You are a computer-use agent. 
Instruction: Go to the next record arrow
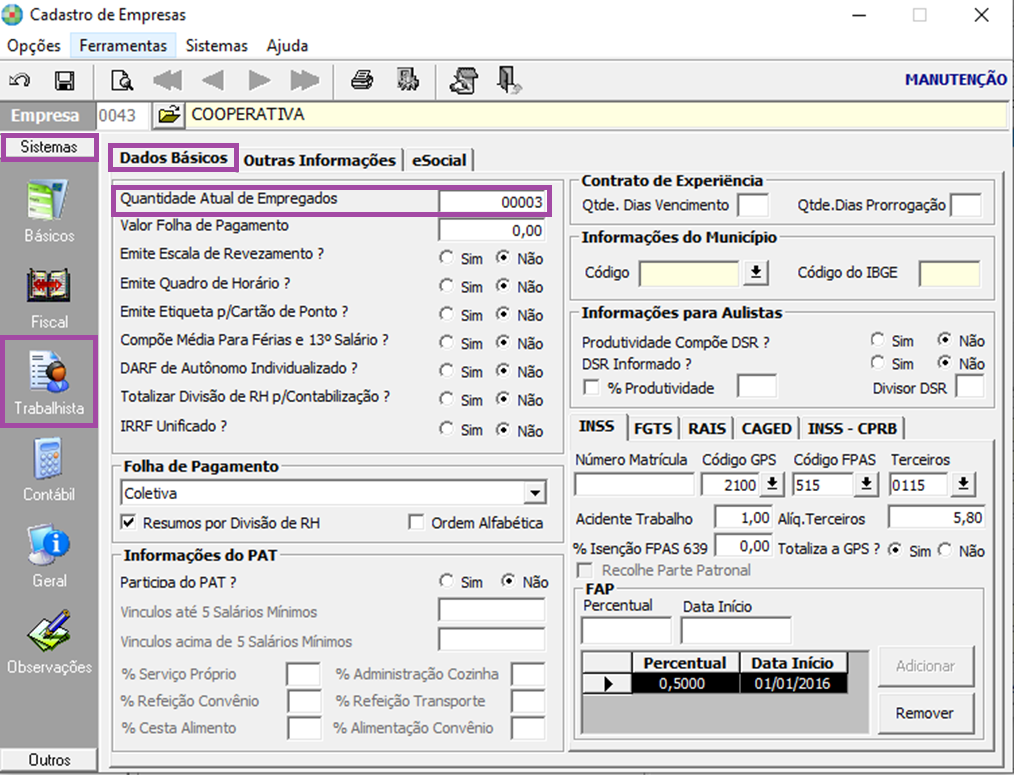coord(259,80)
